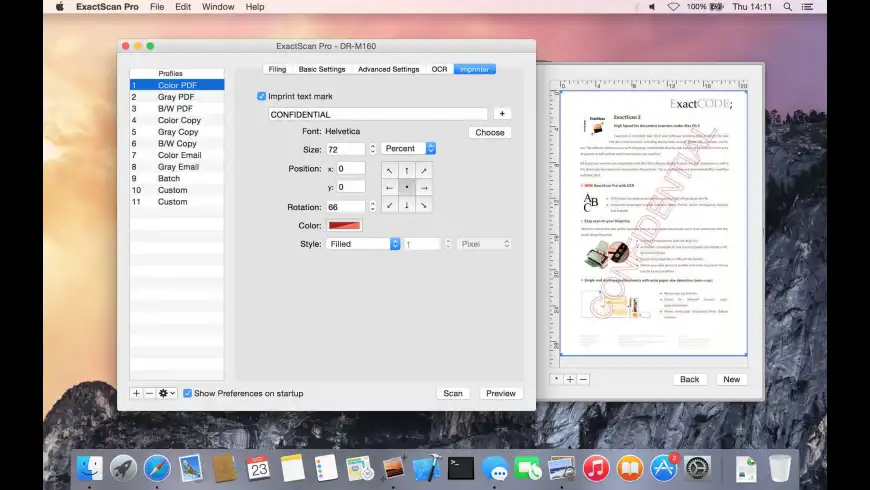870x490 pixels.
Task: Expand the Filled style dropdown
Action: click(x=364, y=244)
